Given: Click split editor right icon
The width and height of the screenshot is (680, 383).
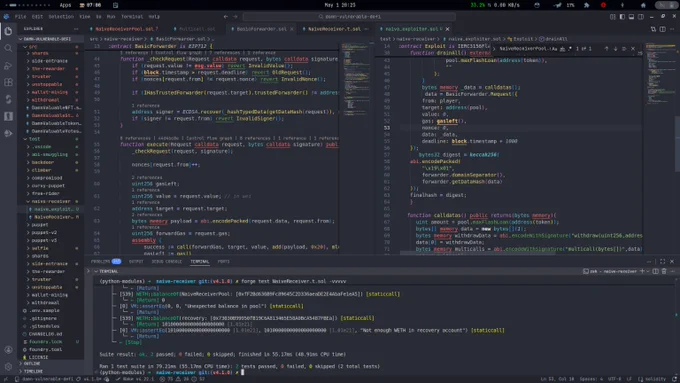Looking at the screenshot, I should 663,29.
